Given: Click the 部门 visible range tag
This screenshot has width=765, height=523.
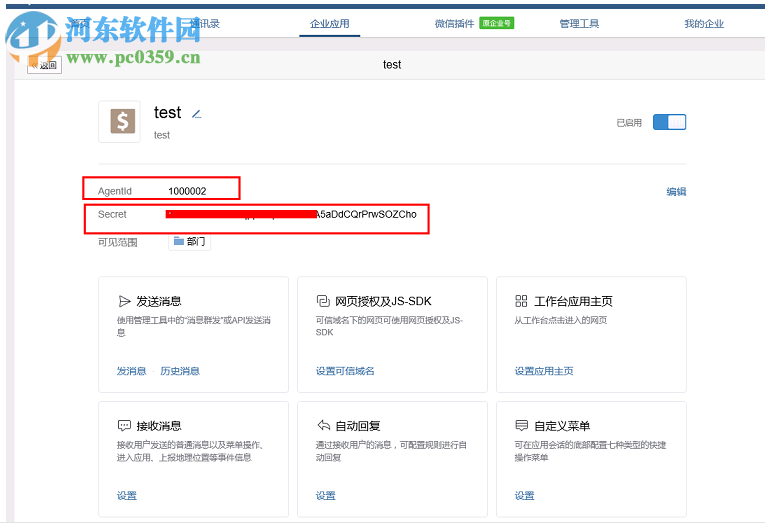Looking at the screenshot, I should tap(190, 241).
